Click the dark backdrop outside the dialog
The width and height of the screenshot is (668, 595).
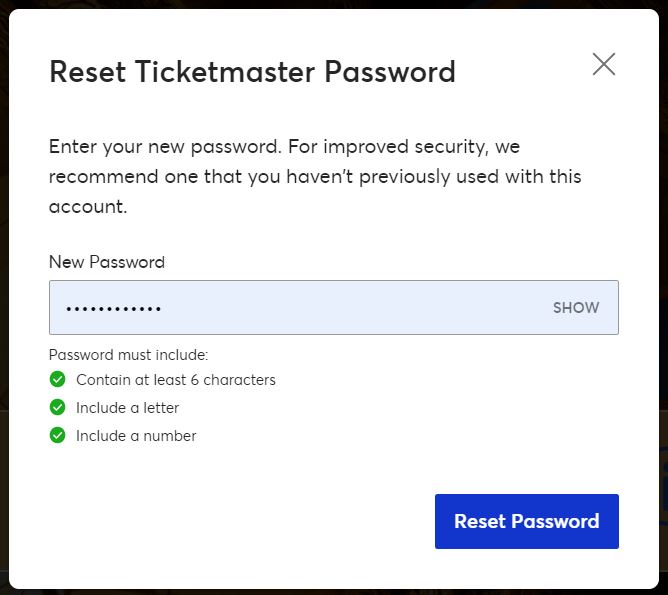[3, 298]
